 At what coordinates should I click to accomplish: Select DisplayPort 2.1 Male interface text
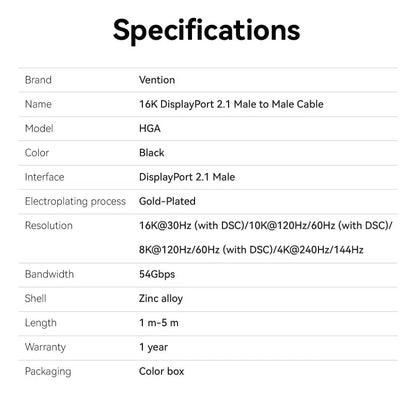coord(187,177)
